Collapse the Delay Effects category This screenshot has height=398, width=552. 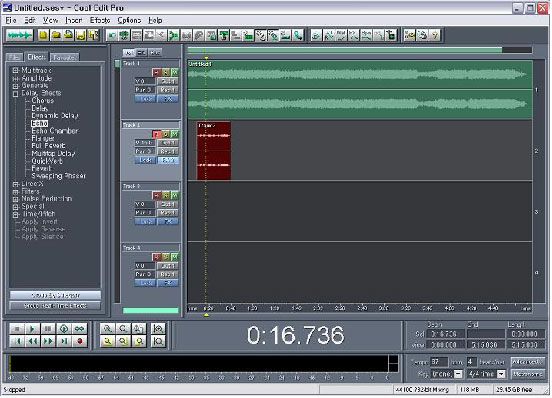point(15,94)
